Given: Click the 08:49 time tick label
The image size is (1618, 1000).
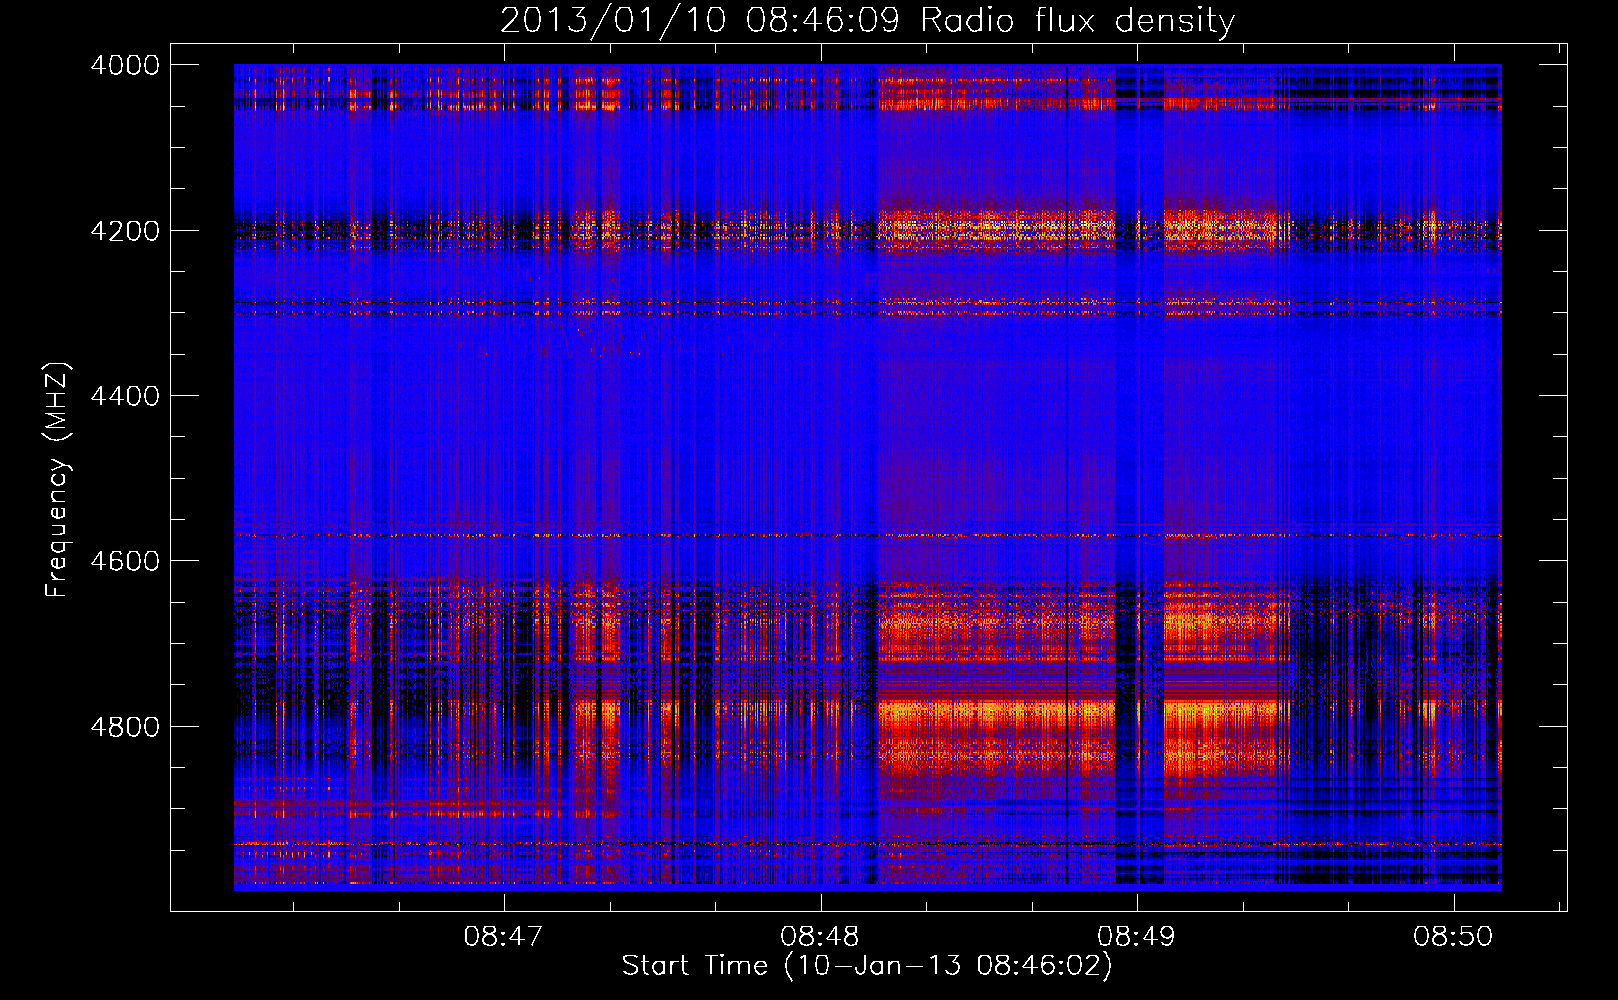Looking at the screenshot, I should tap(1136, 937).
